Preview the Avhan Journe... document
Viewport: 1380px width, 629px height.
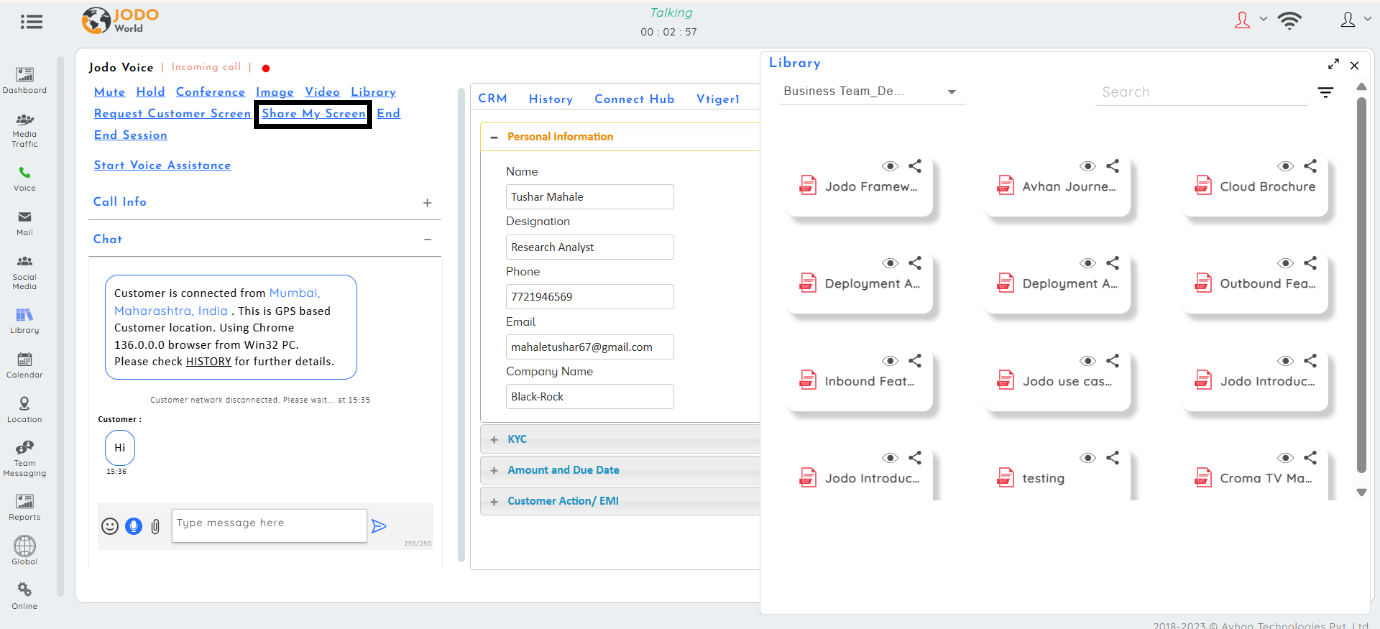coord(1088,166)
